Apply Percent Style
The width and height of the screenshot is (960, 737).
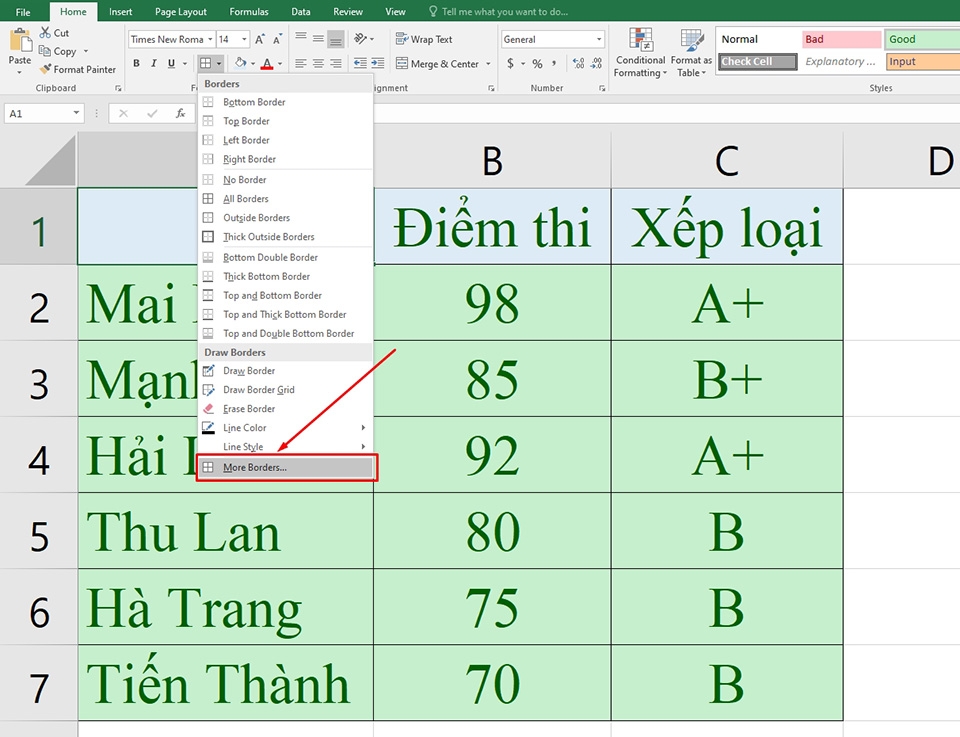click(x=538, y=63)
